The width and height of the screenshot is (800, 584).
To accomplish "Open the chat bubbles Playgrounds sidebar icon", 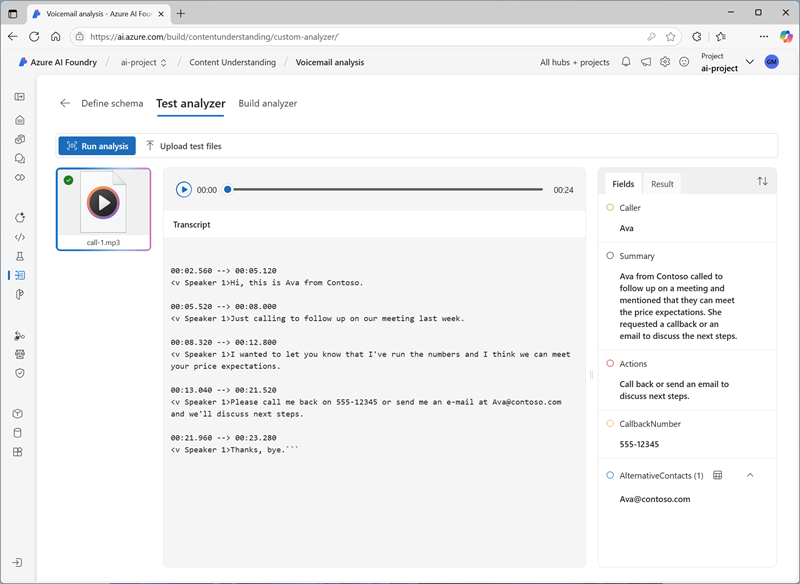I will coord(19,159).
